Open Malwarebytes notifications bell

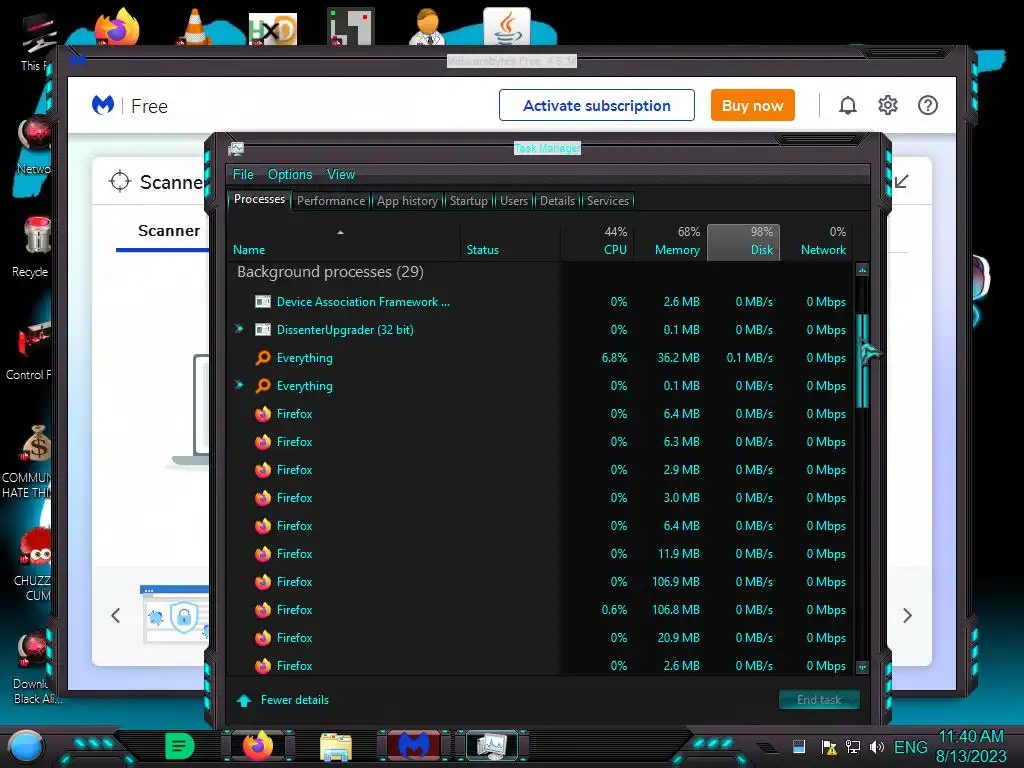pyautogui.click(x=847, y=105)
